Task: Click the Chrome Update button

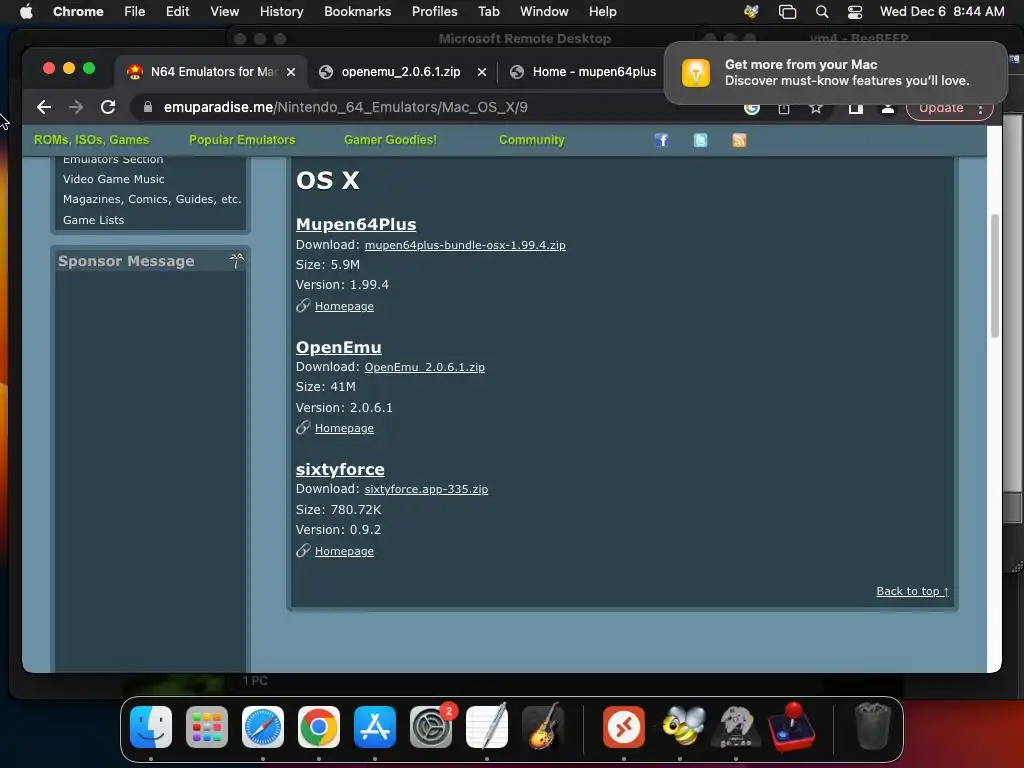Action: coord(940,108)
